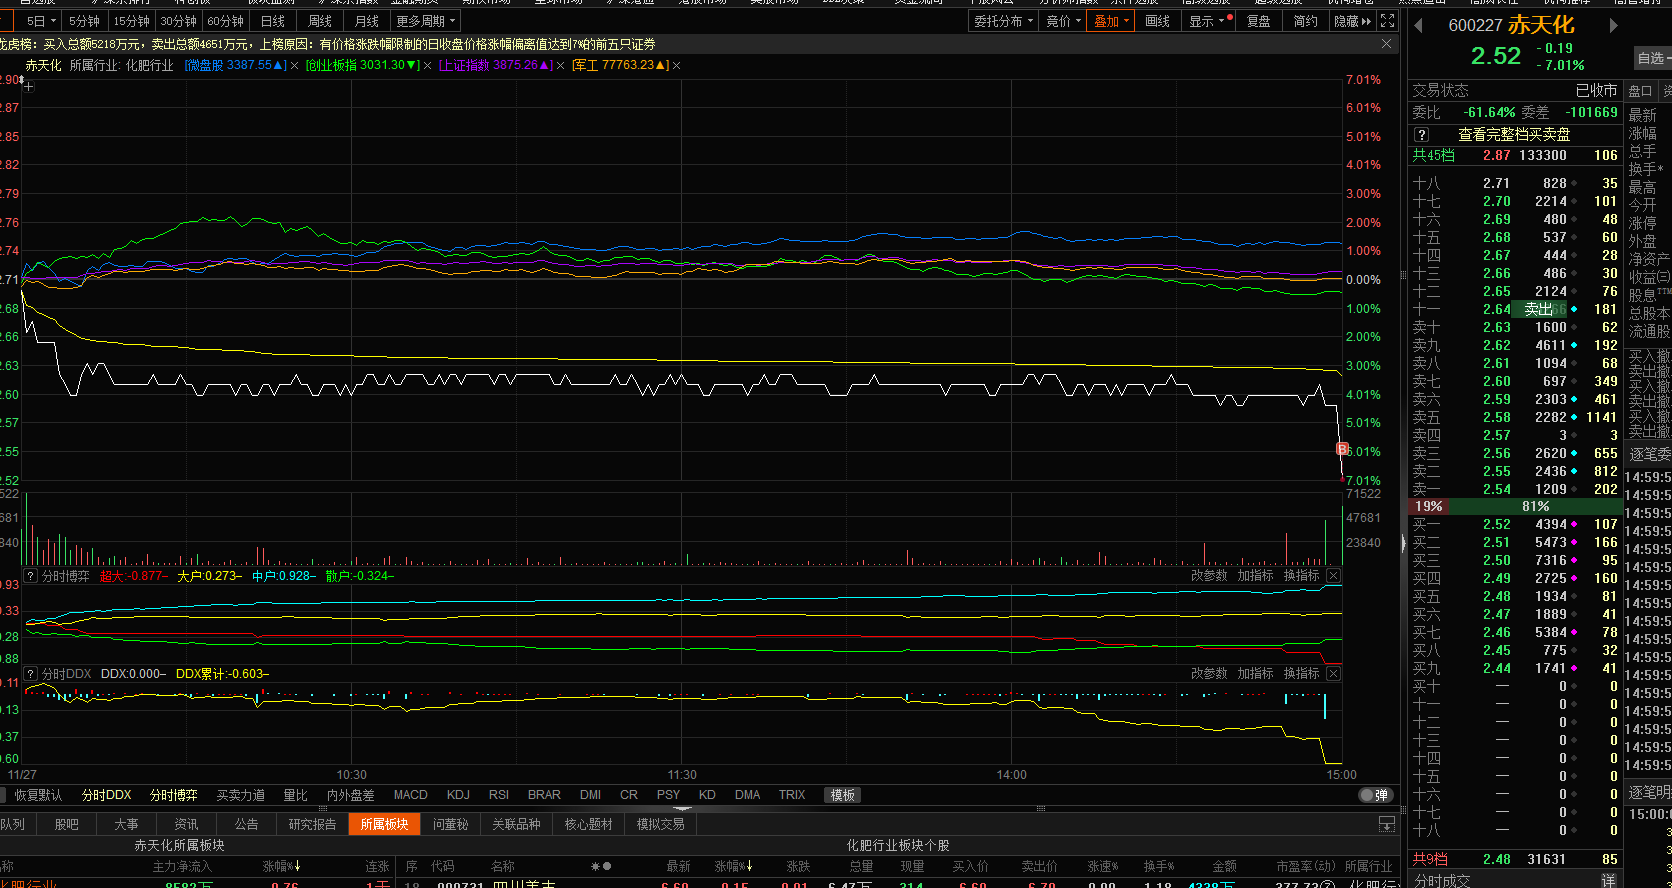Toggle the 弹 popup switch
Viewport: 1672px width, 888px height.
(x=1375, y=795)
